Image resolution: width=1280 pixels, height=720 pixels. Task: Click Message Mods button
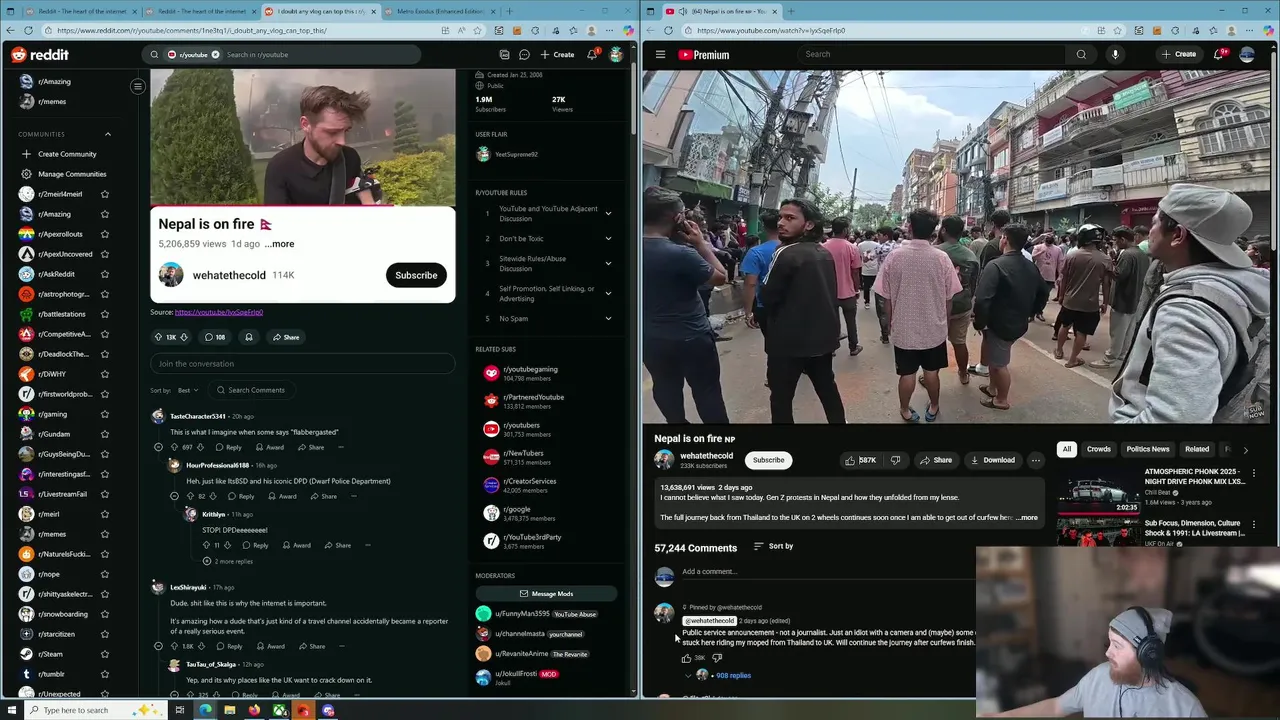[546, 594]
